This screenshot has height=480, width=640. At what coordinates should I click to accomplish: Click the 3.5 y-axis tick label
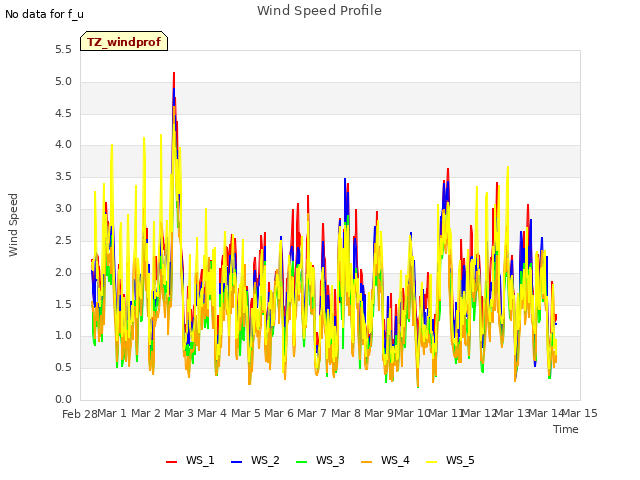[x=63, y=177]
